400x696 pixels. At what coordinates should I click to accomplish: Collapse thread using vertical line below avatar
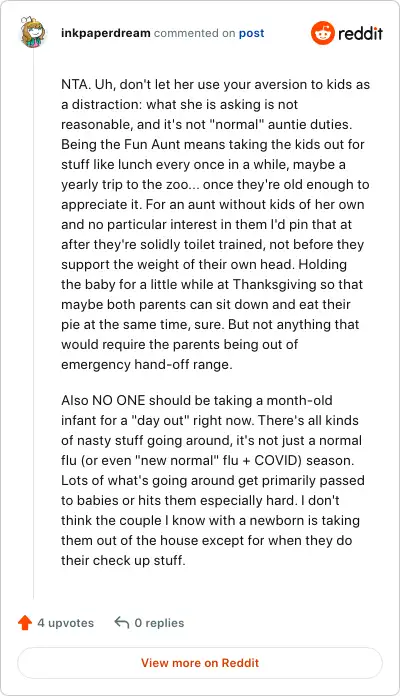point(34,324)
